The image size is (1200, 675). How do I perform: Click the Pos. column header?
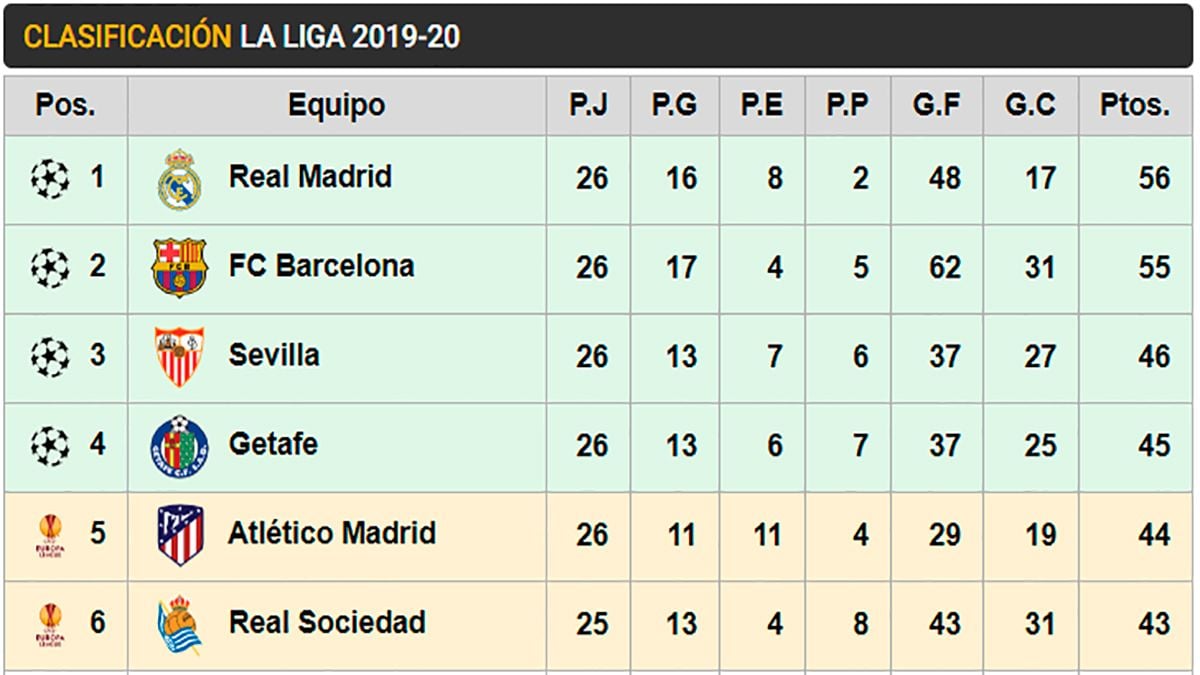click(65, 105)
